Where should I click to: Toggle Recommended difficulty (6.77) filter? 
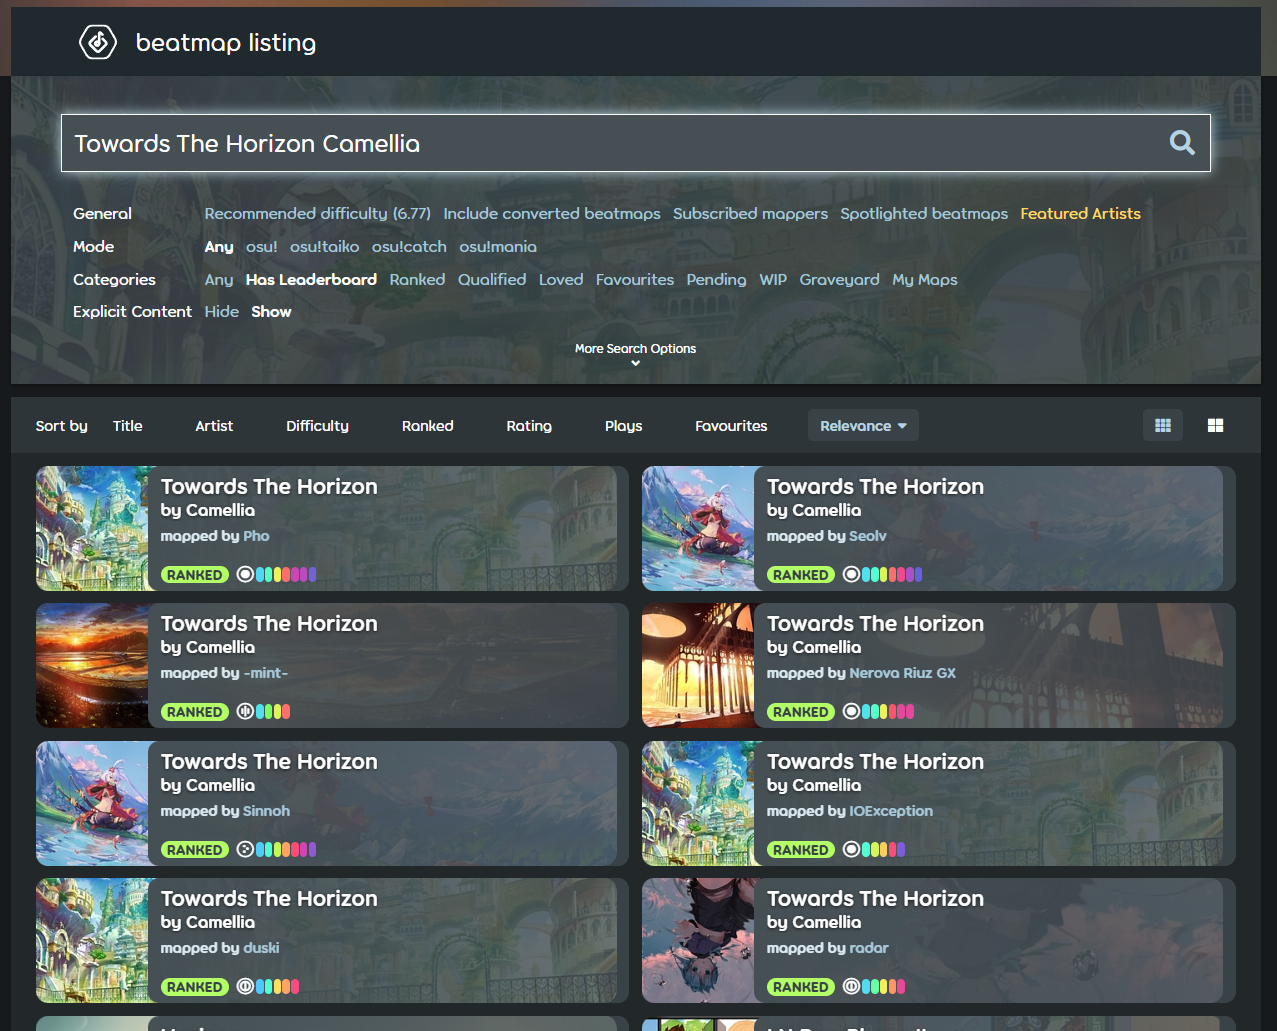pos(317,213)
